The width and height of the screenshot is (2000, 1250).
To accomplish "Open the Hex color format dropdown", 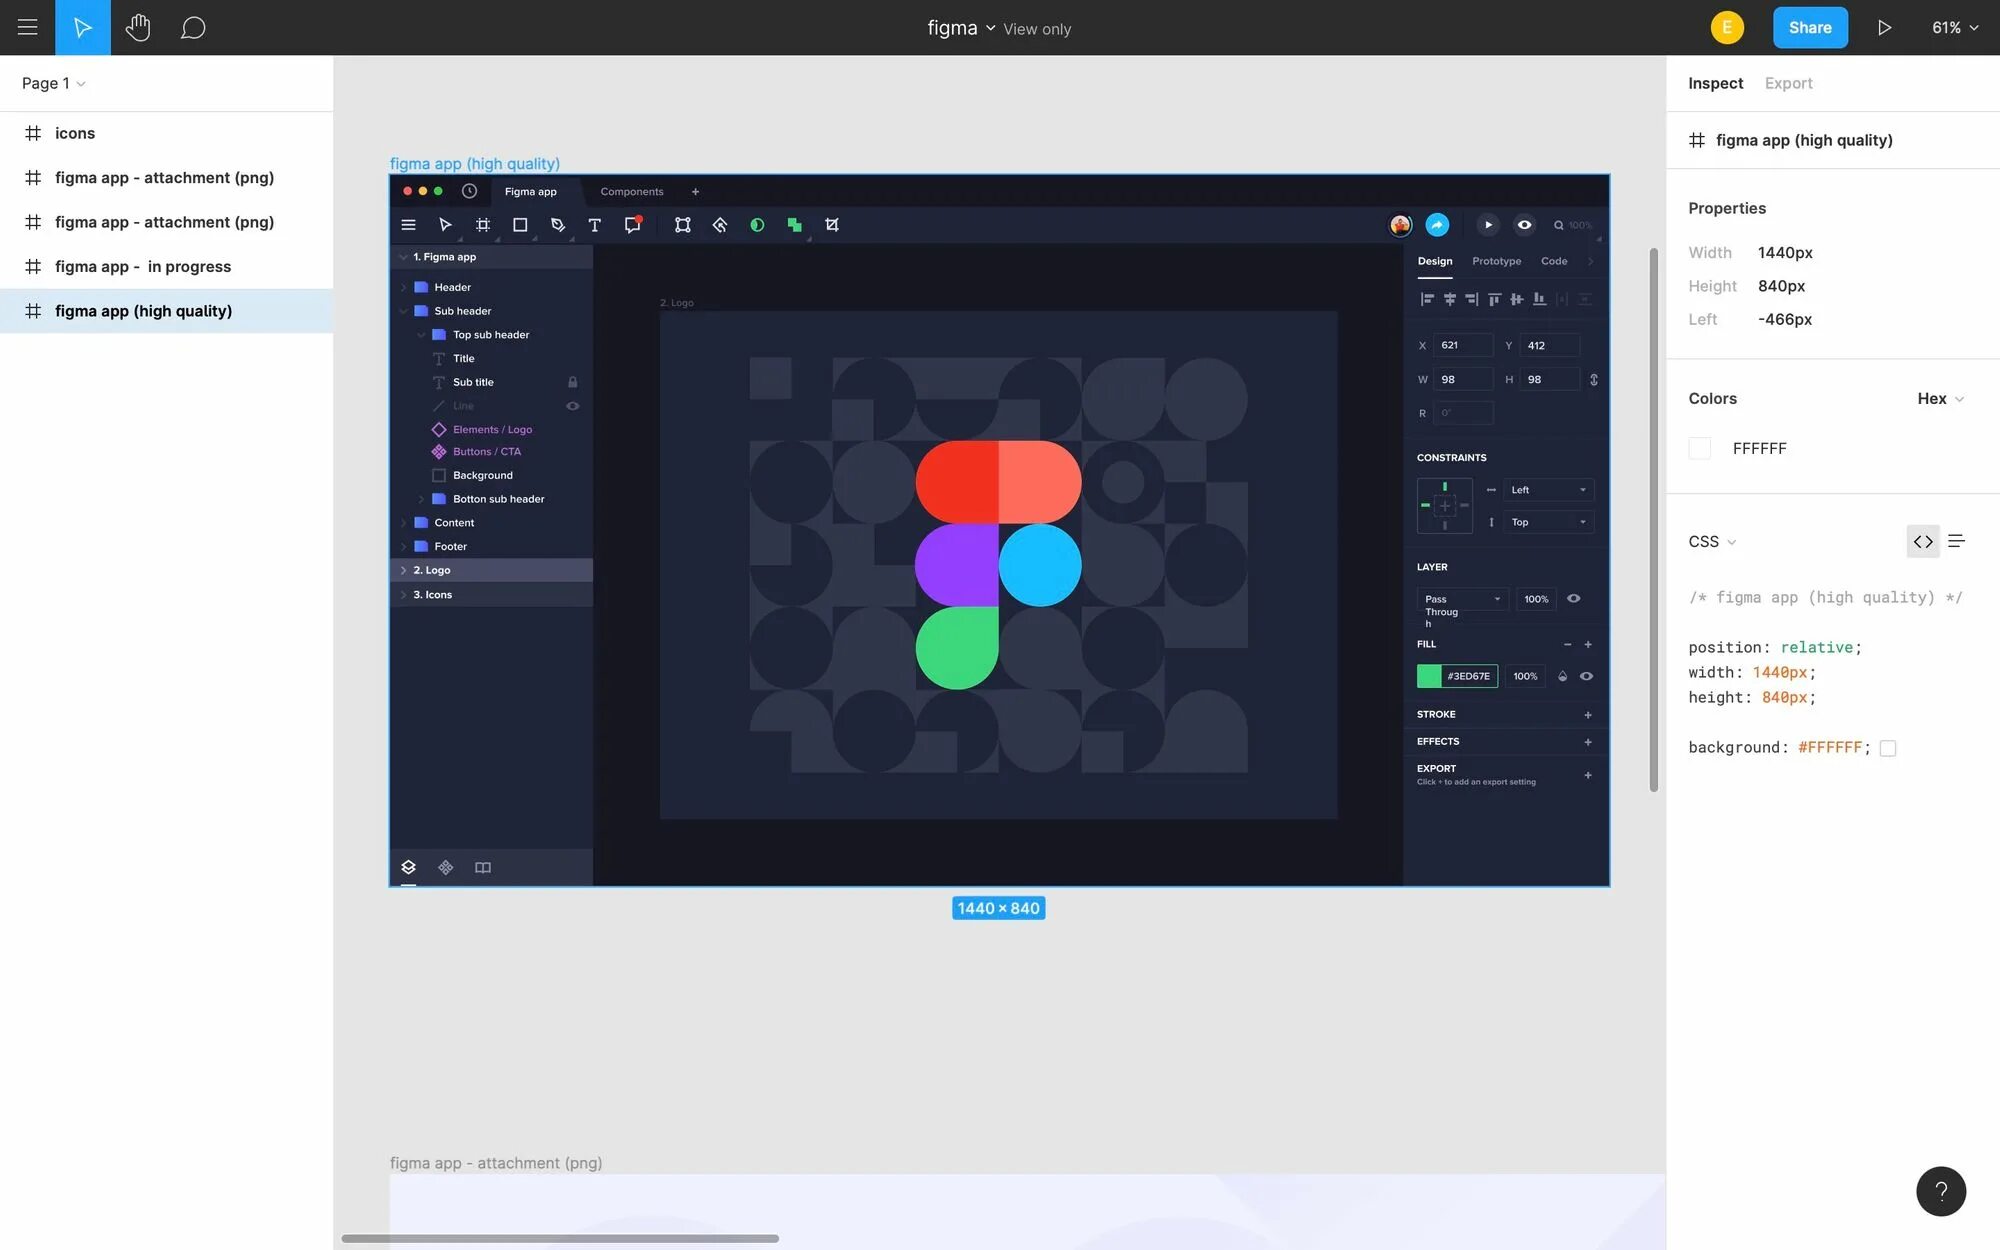I will point(1940,398).
